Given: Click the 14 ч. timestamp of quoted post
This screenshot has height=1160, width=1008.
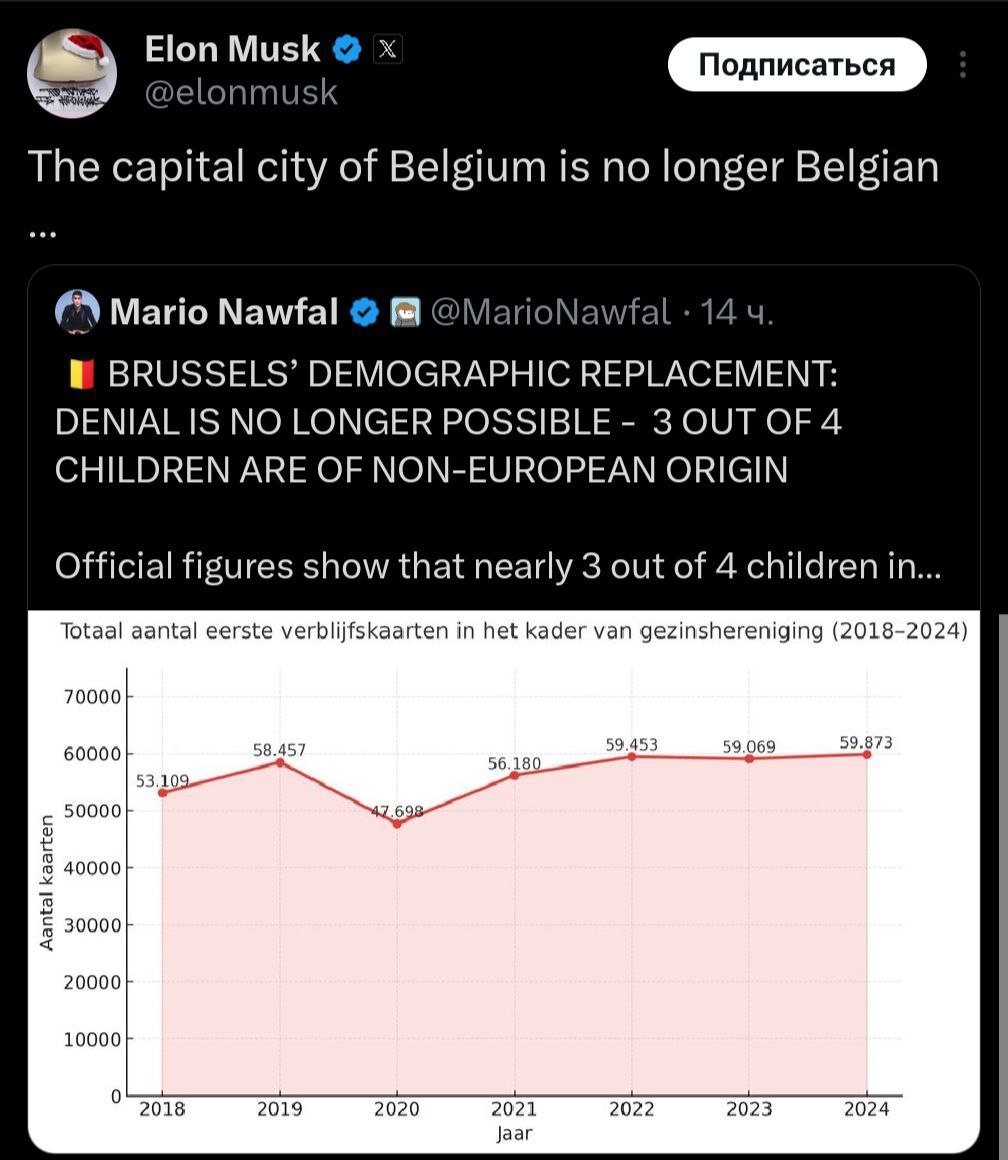Looking at the screenshot, I should tap(736, 313).
